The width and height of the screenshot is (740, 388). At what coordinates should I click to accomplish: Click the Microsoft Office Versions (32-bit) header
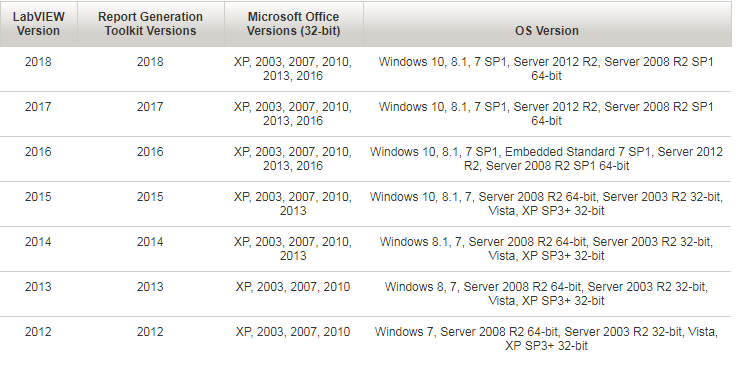click(x=294, y=24)
